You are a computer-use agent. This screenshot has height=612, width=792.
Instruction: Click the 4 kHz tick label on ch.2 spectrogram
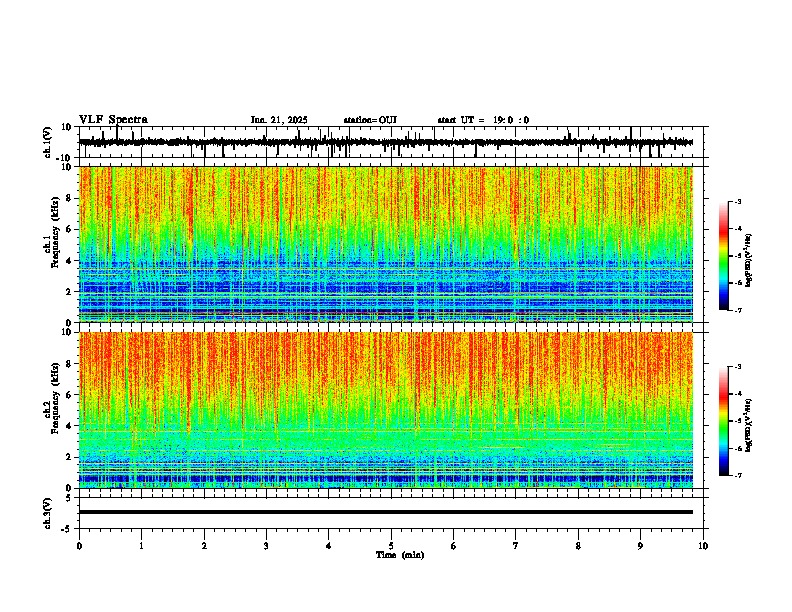(70, 426)
